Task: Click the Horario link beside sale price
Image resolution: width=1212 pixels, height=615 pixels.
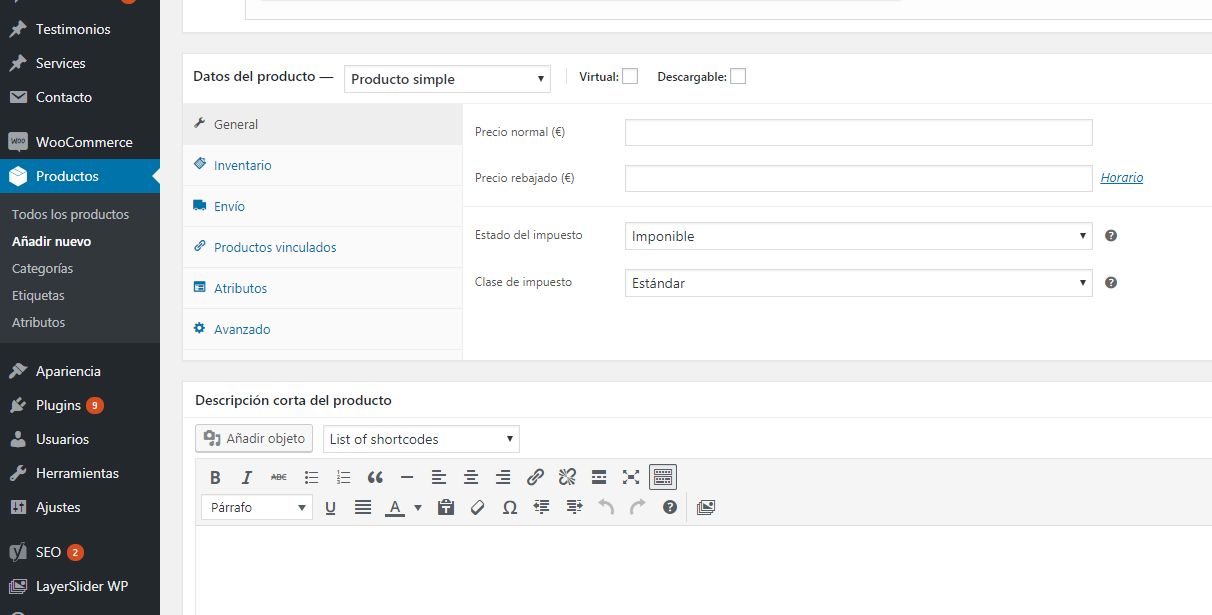Action: (x=1122, y=178)
